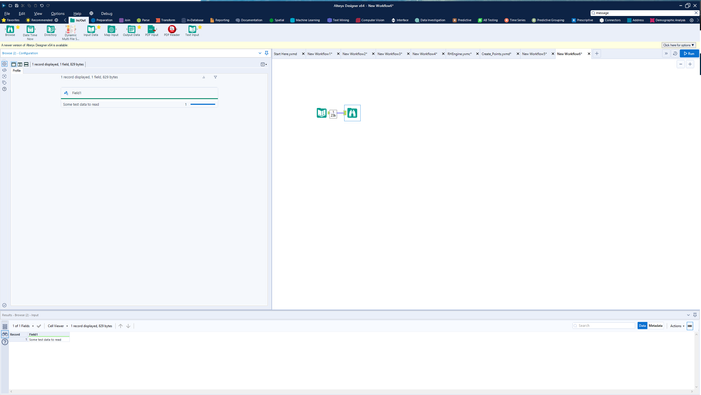Select the Input Data tool
This screenshot has height=395, width=701.
[x=91, y=31]
